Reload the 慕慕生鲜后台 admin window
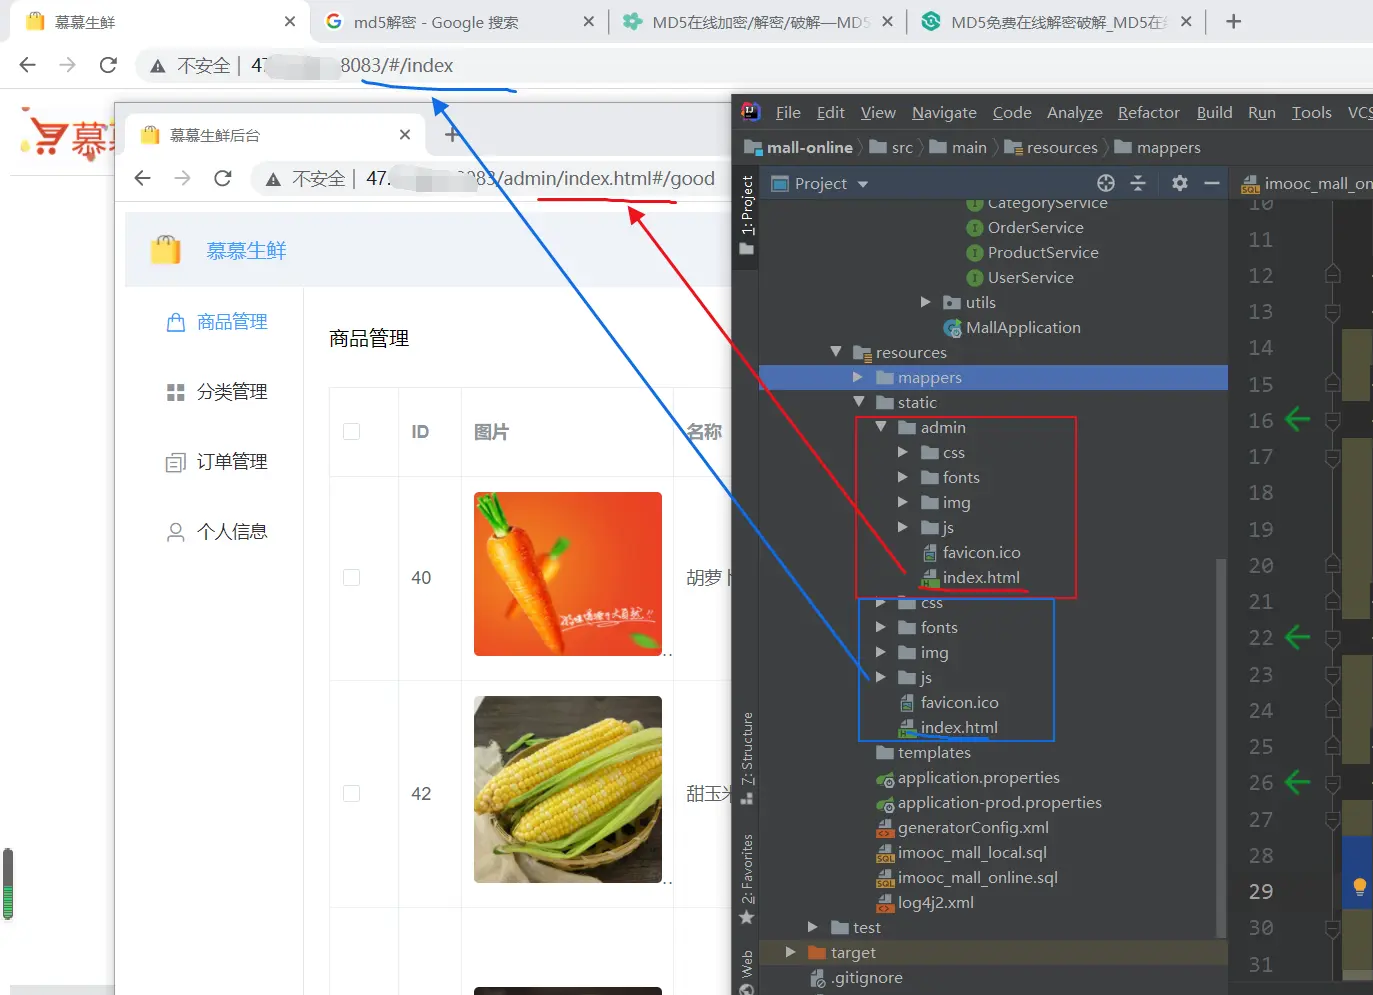This screenshot has height=995, width=1373. click(x=223, y=178)
